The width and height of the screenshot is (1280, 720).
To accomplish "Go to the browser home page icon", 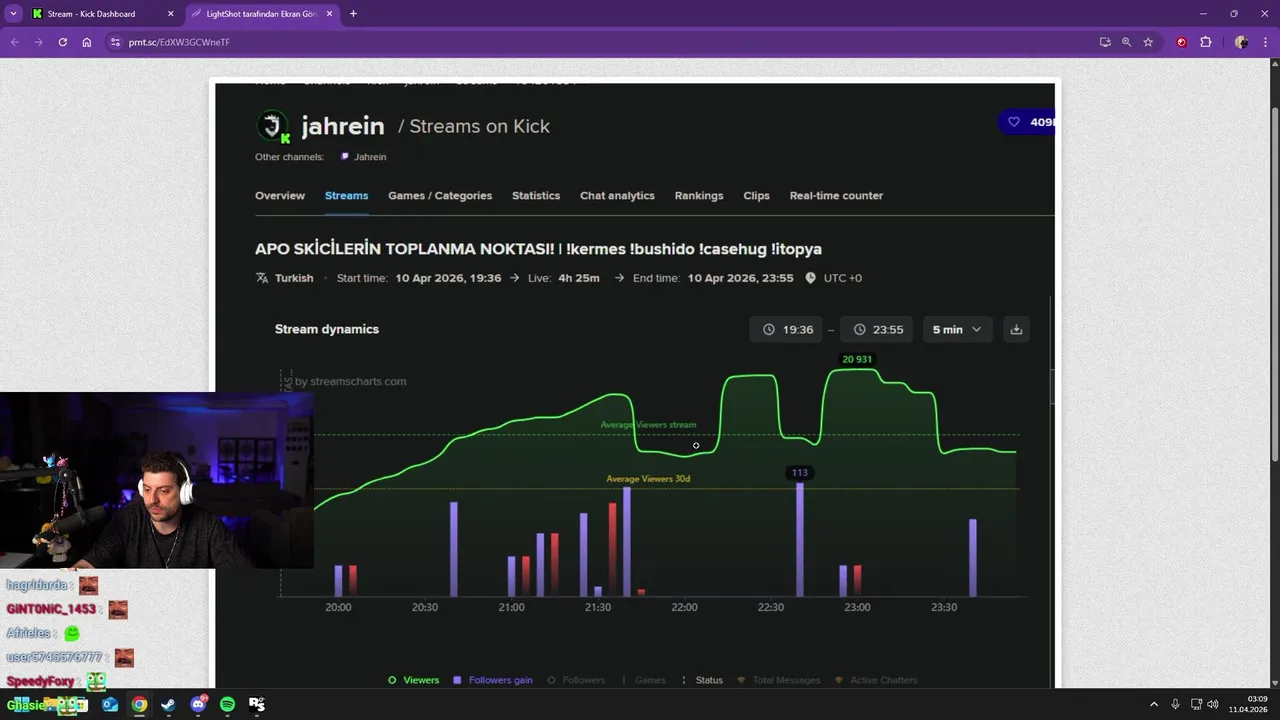I will [x=87, y=42].
